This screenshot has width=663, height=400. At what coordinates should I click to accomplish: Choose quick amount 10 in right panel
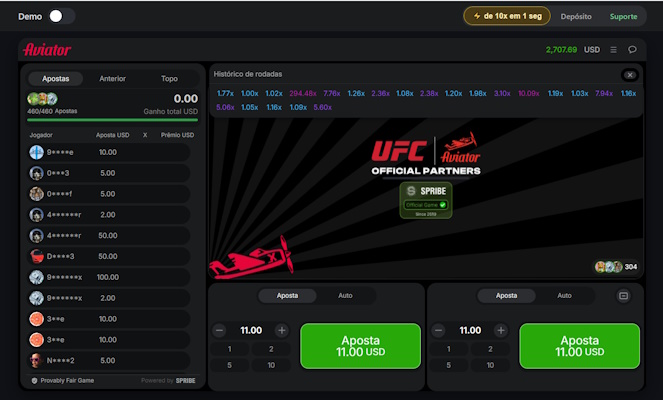tap(490, 365)
